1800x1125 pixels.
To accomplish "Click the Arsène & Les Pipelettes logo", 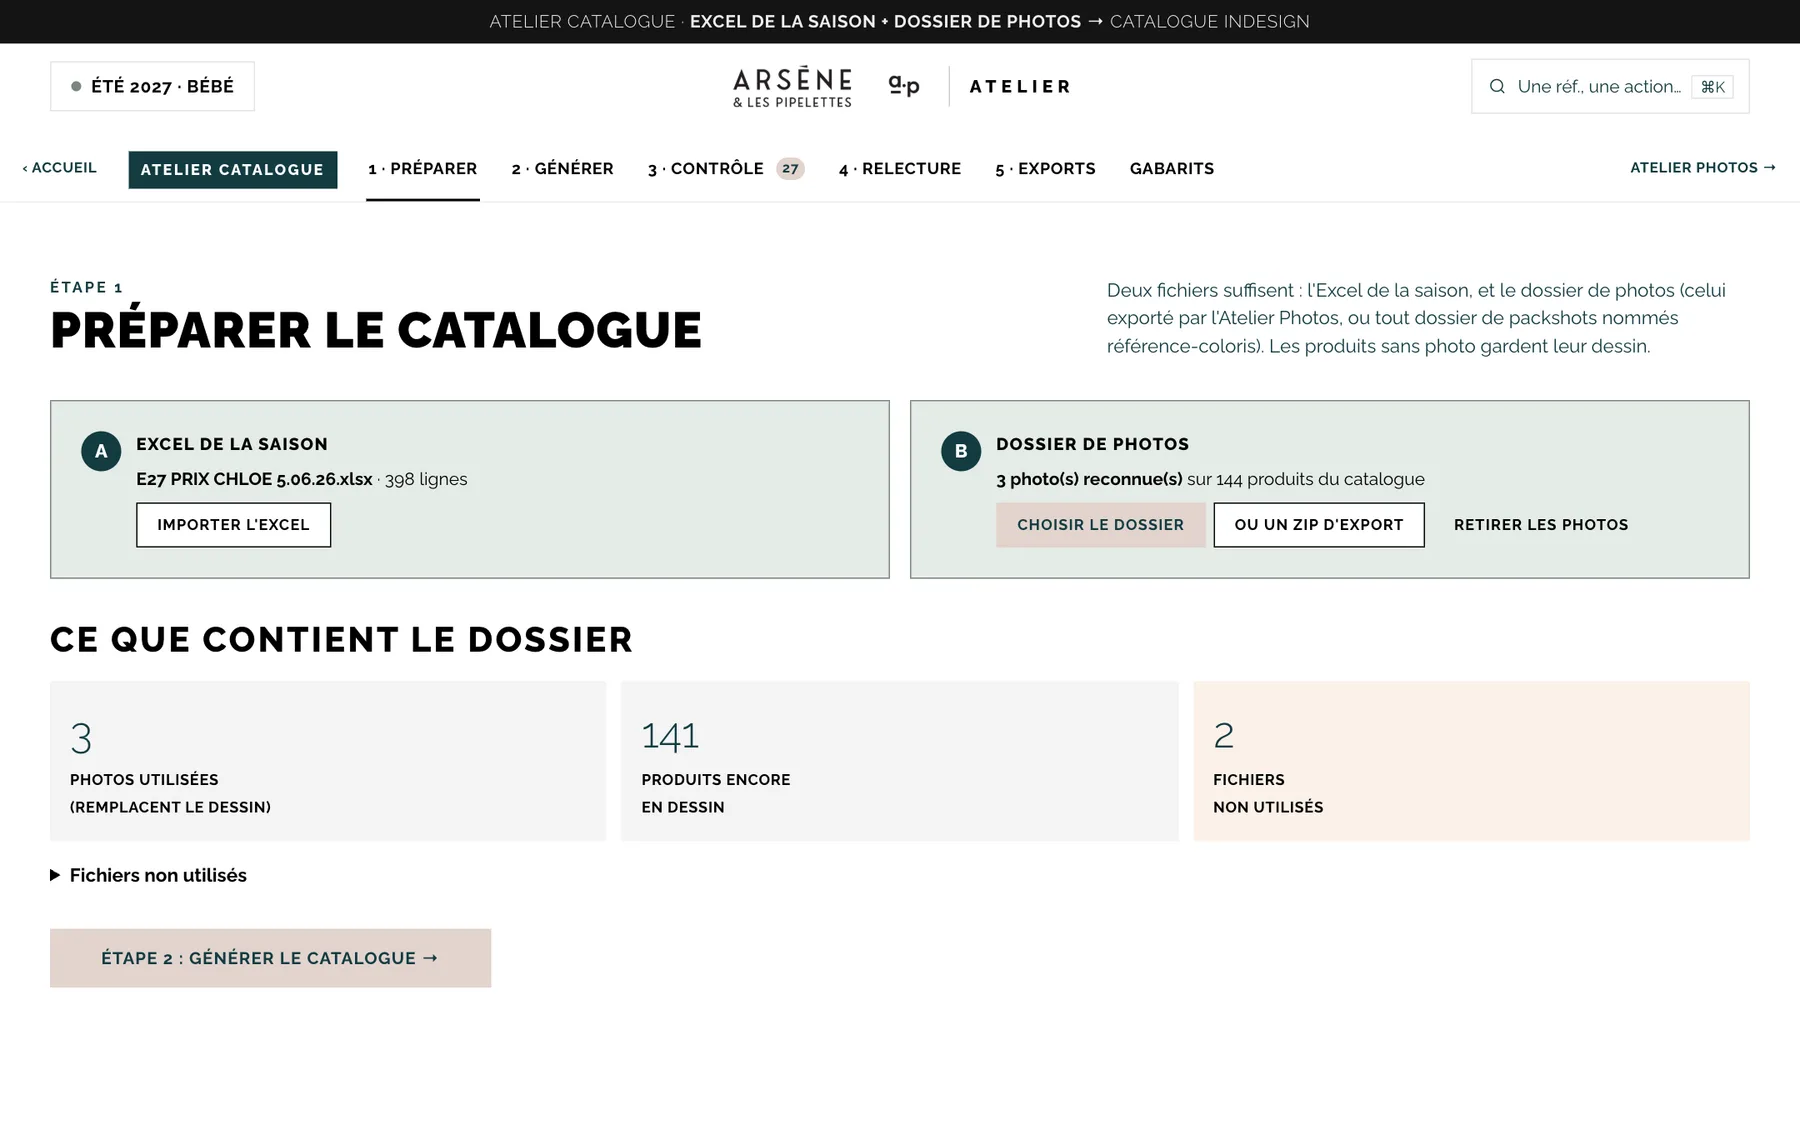I will point(792,87).
